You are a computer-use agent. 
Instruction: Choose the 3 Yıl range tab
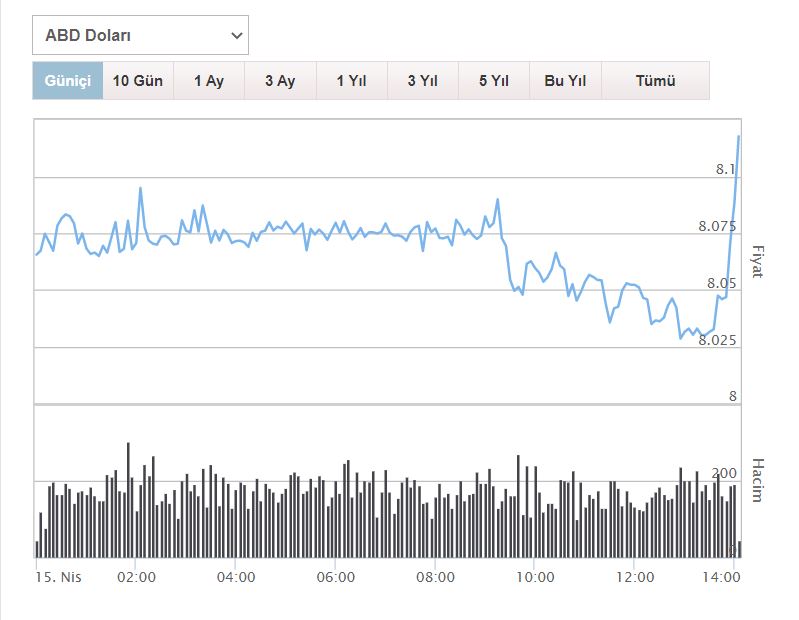422,81
